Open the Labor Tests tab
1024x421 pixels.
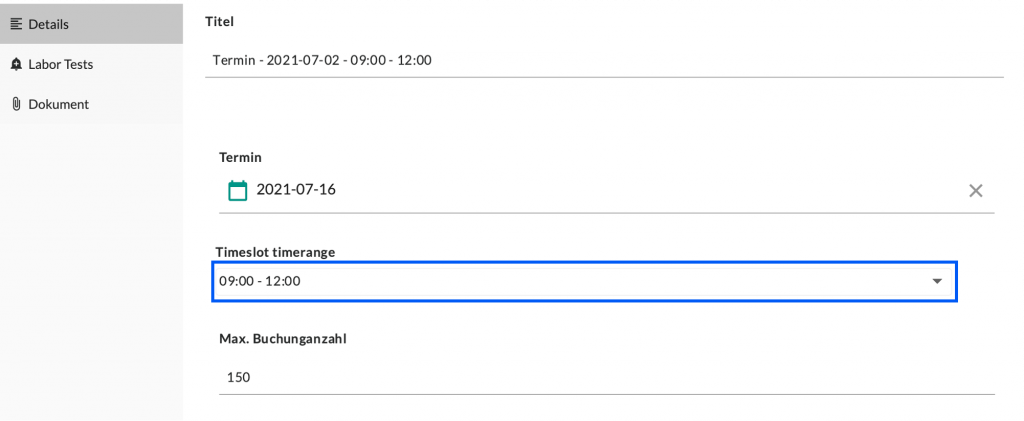tap(61, 64)
